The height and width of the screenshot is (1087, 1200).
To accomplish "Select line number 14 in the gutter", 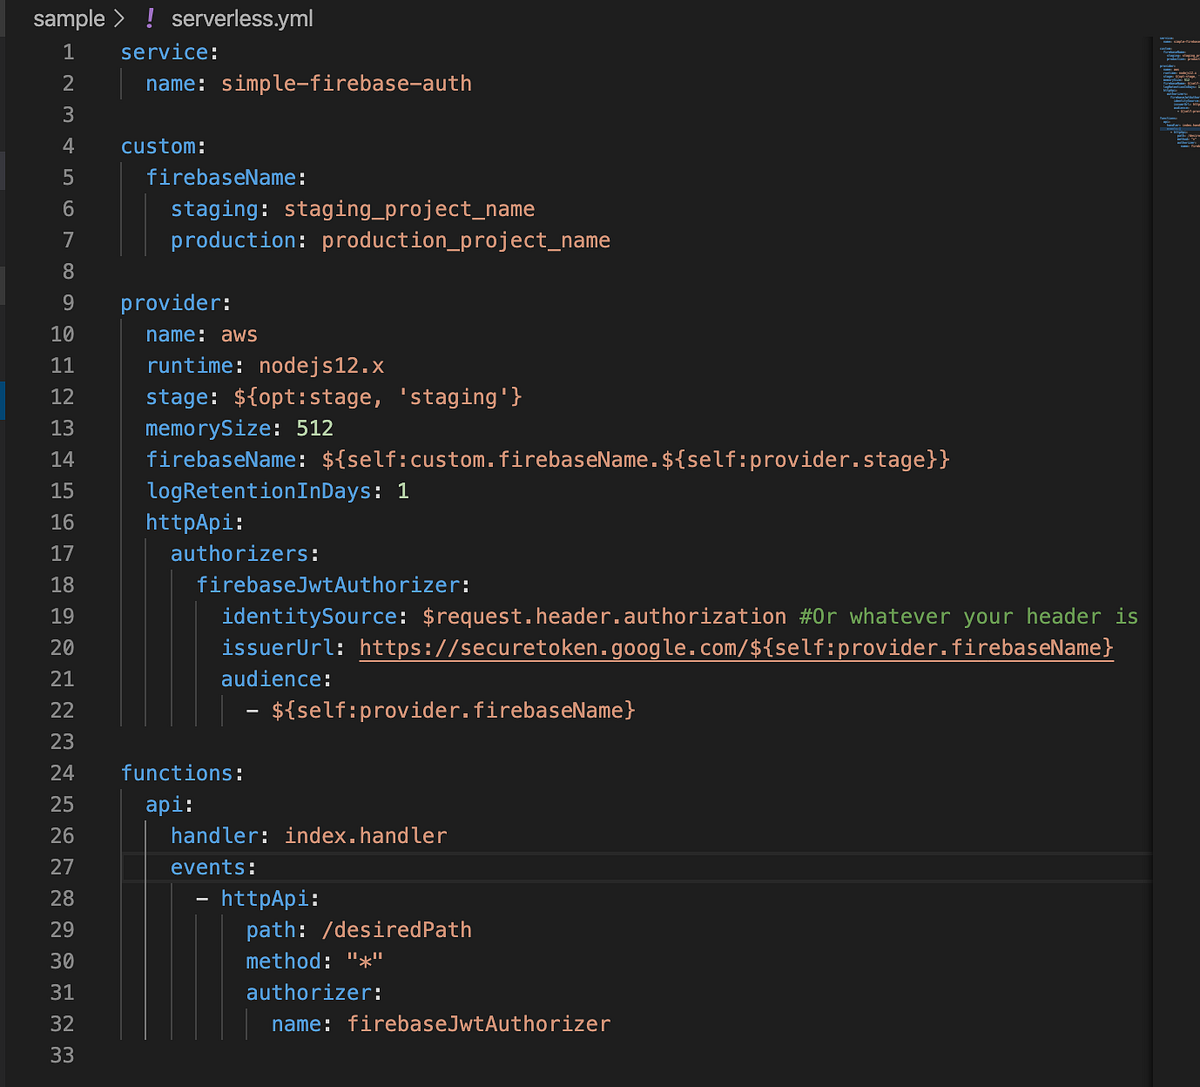I will pos(62,459).
